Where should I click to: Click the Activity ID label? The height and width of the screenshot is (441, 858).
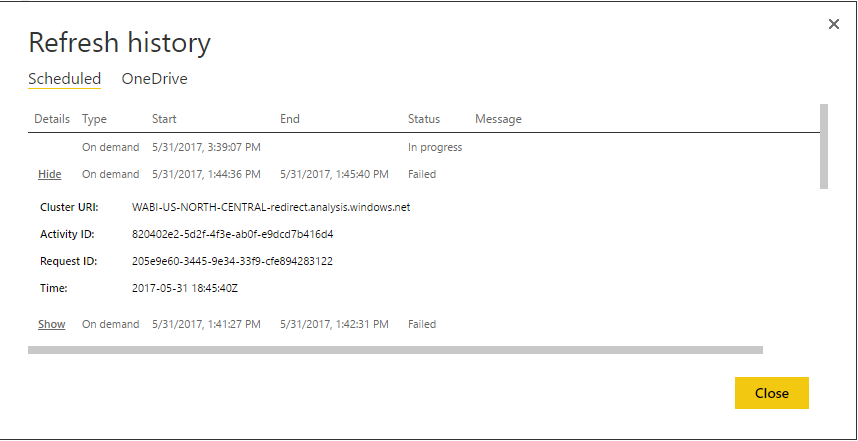point(67,235)
